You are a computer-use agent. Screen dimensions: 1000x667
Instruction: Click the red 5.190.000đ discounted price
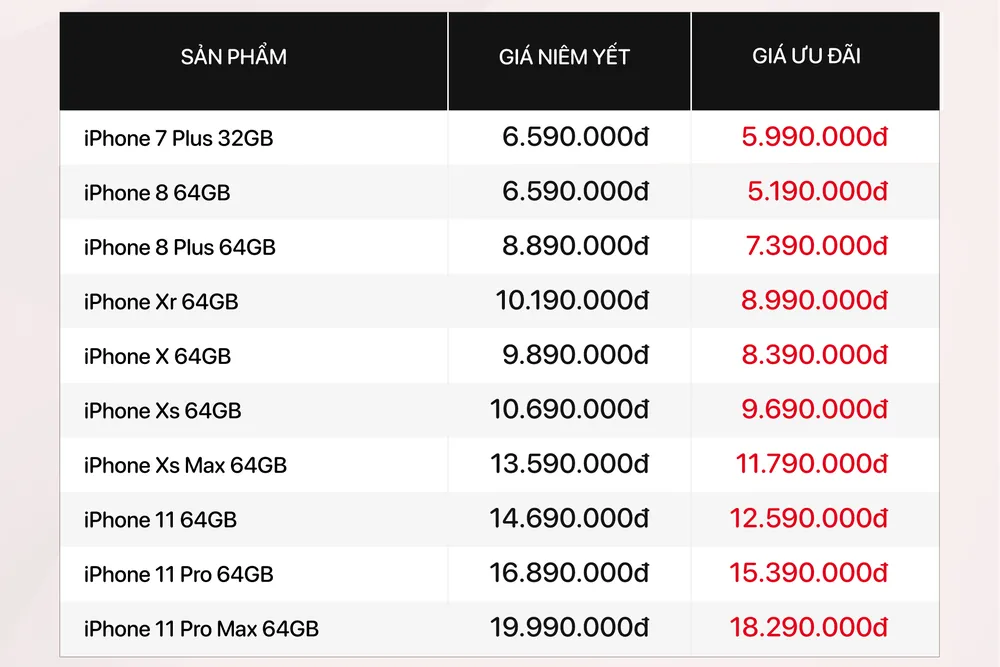click(x=817, y=192)
